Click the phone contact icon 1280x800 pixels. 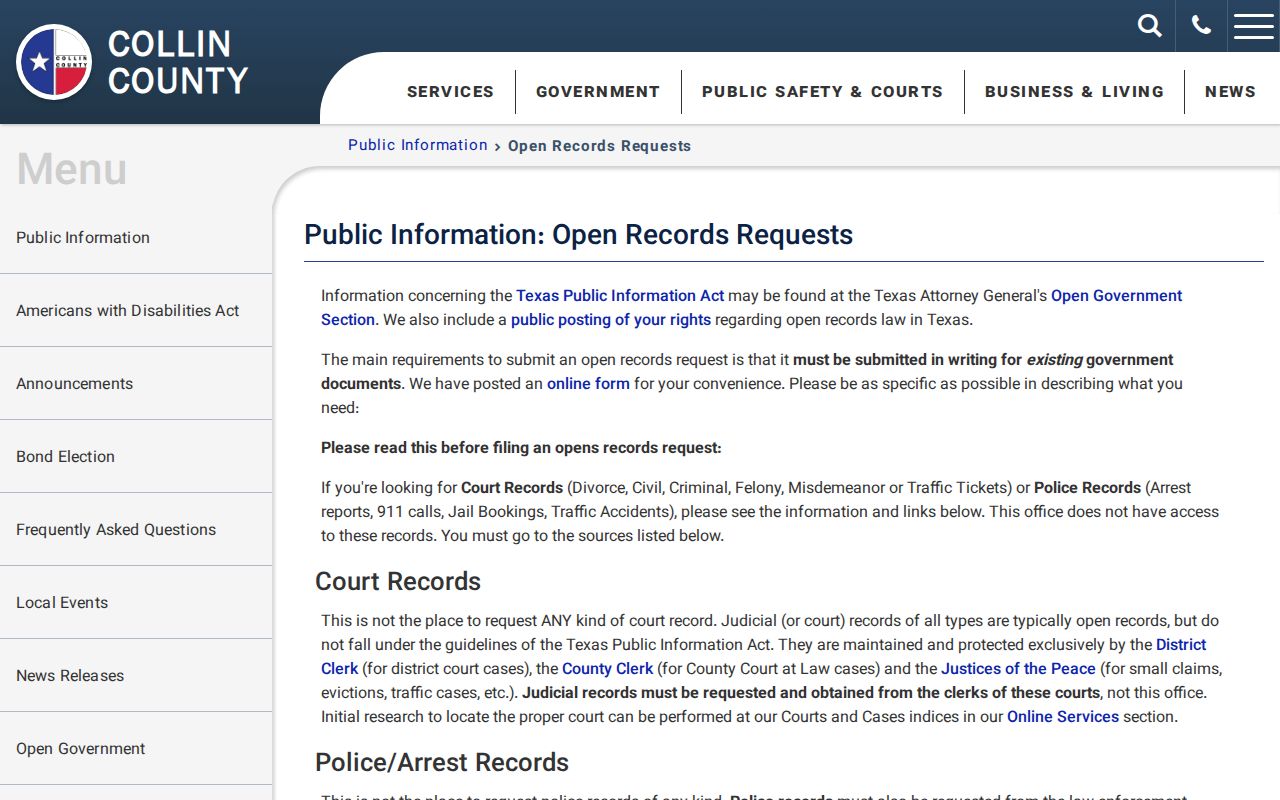click(x=1201, y=26)
